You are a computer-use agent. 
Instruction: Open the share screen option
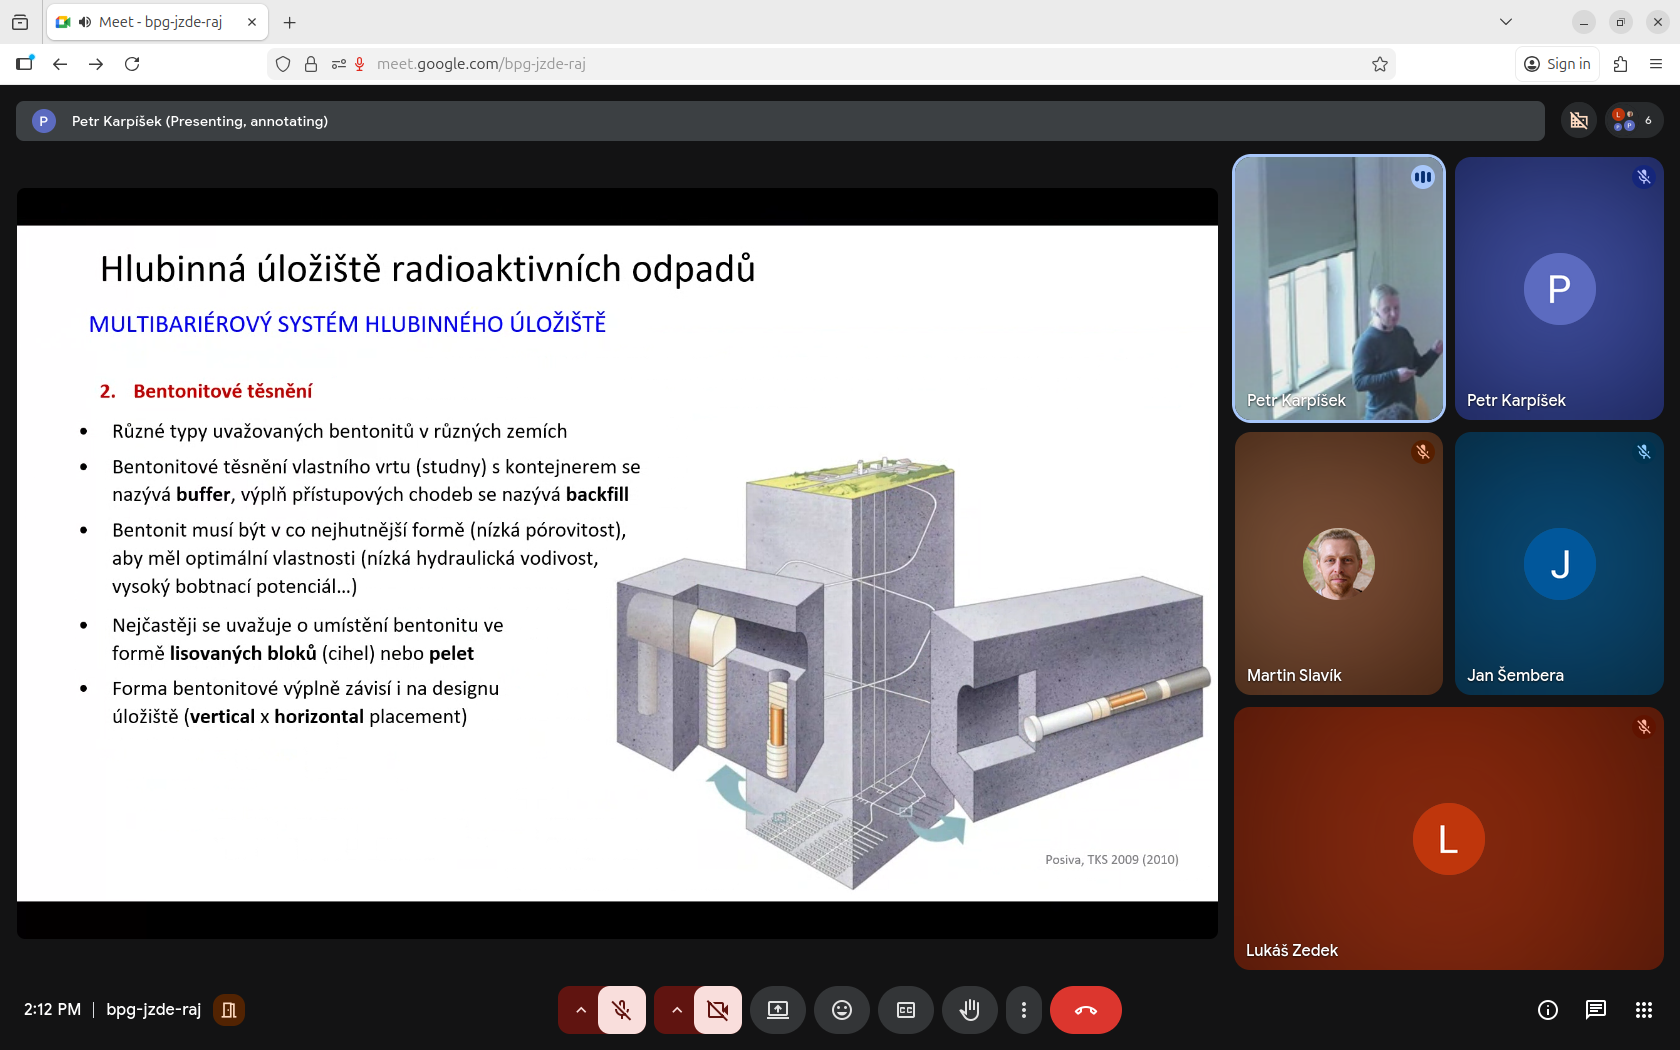coord(778,1010)
